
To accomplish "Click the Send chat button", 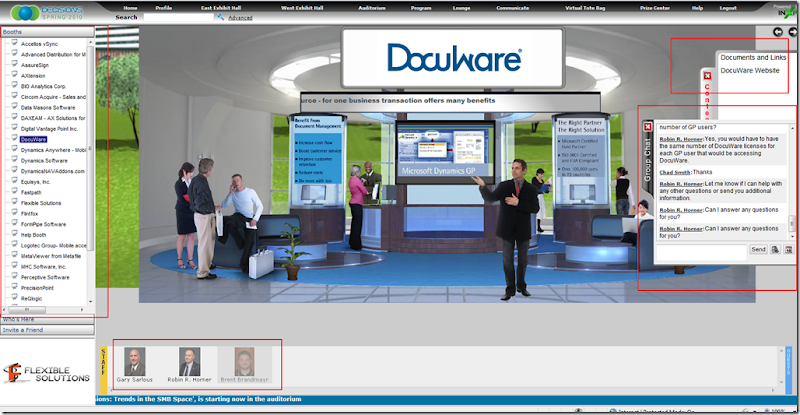I will [x=758, y=249].
